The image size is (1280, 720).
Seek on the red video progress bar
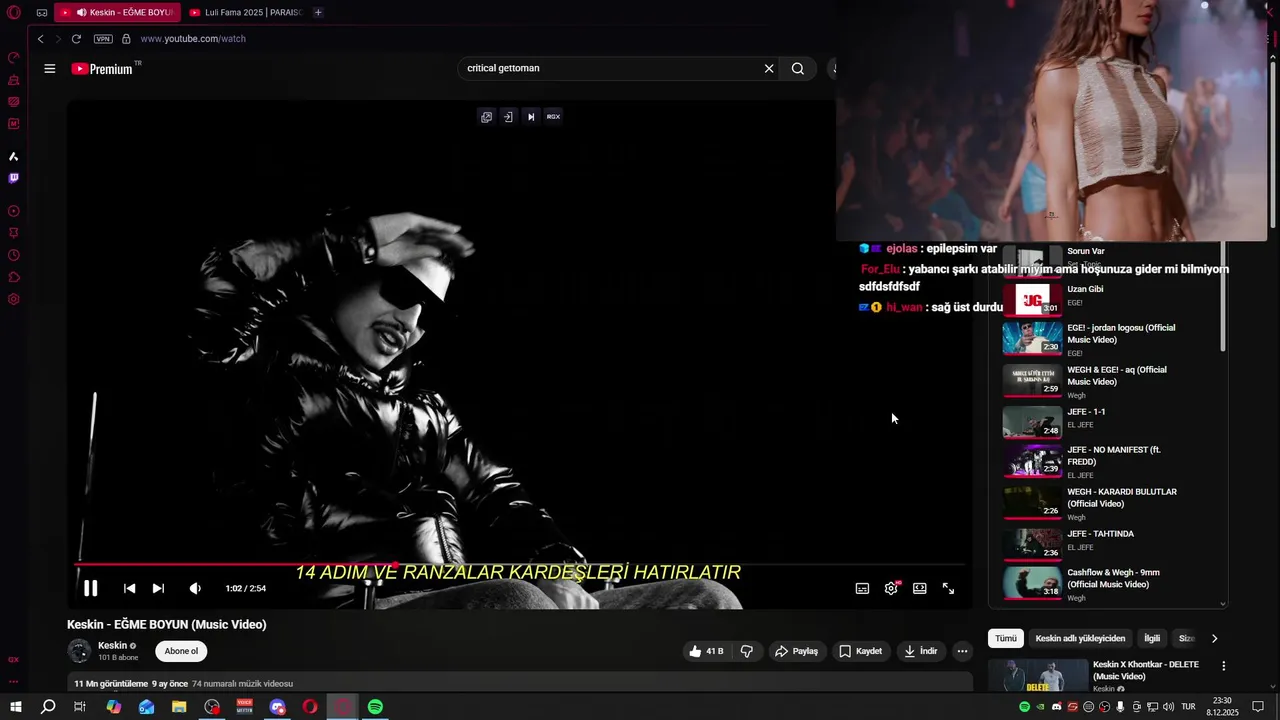[520, 565]
